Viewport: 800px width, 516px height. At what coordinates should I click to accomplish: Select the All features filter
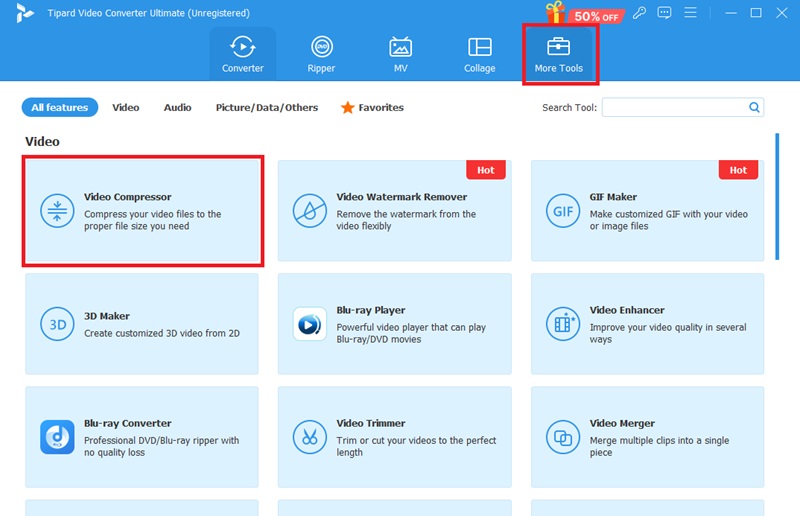[60, 107]
